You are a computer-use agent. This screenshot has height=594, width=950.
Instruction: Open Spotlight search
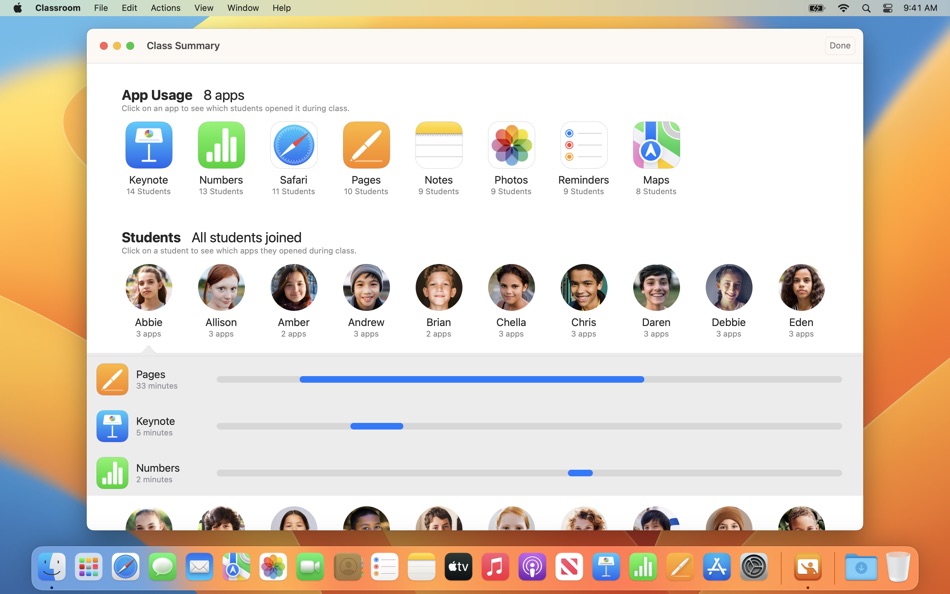click(x=866, y=8)
